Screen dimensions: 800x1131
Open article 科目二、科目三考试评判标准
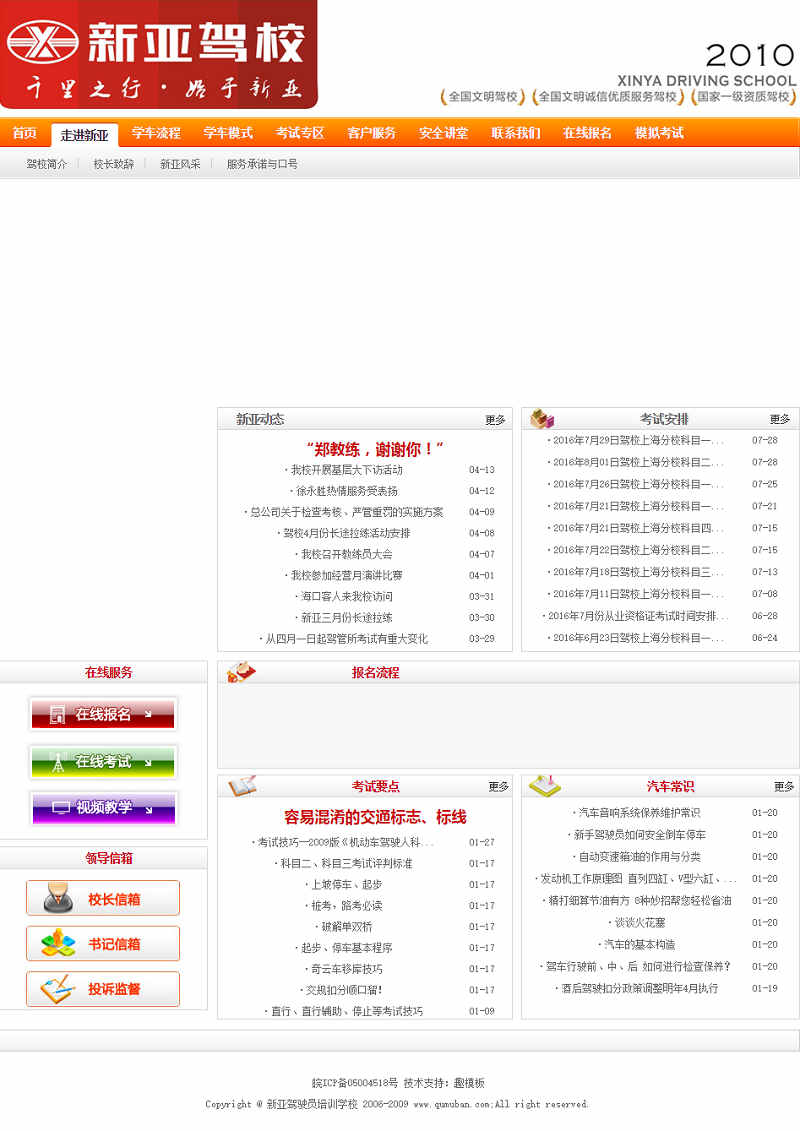[346, 863]
